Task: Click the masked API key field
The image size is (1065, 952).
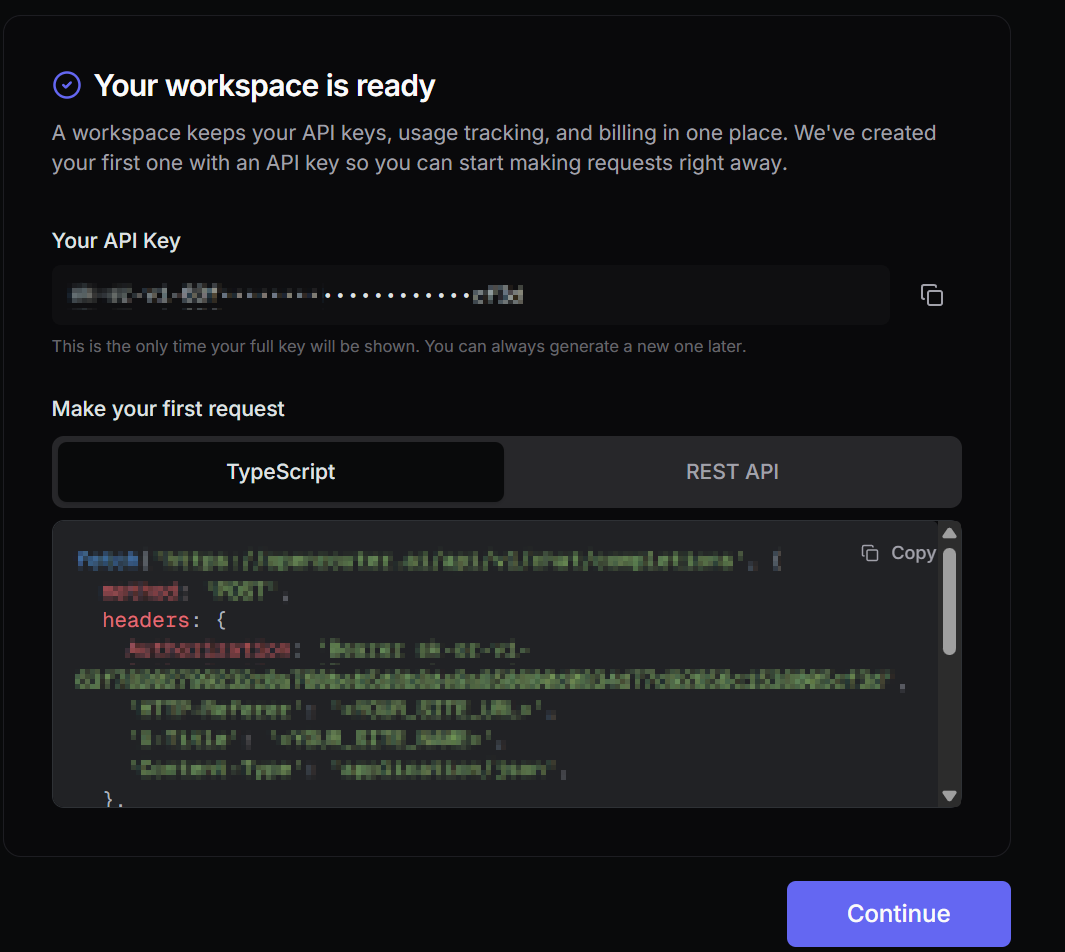Action: [x=471, y=295]
